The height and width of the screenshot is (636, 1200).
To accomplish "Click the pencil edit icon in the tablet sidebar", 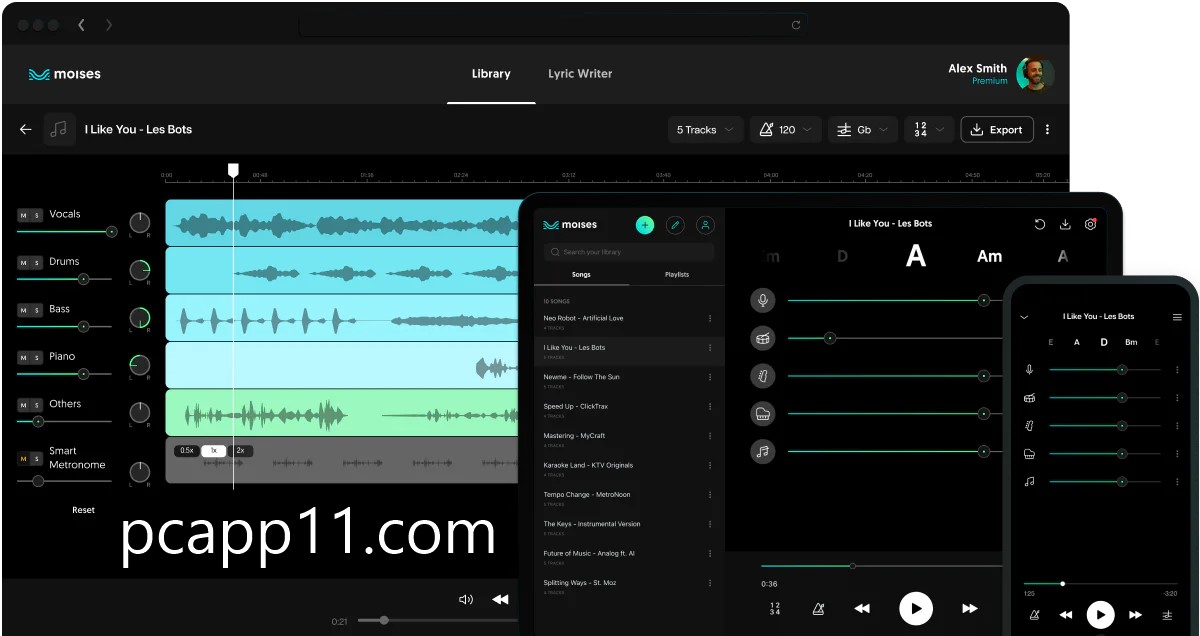I will (x=675, y=225).
